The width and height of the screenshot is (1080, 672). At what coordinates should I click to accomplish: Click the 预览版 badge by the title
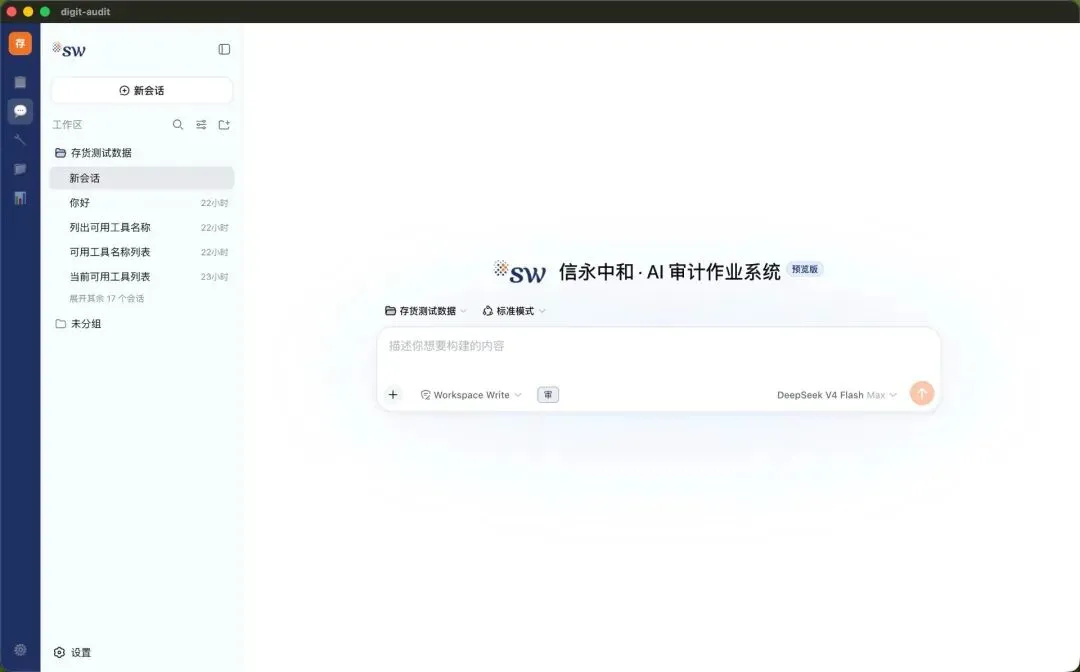(804, 269)
